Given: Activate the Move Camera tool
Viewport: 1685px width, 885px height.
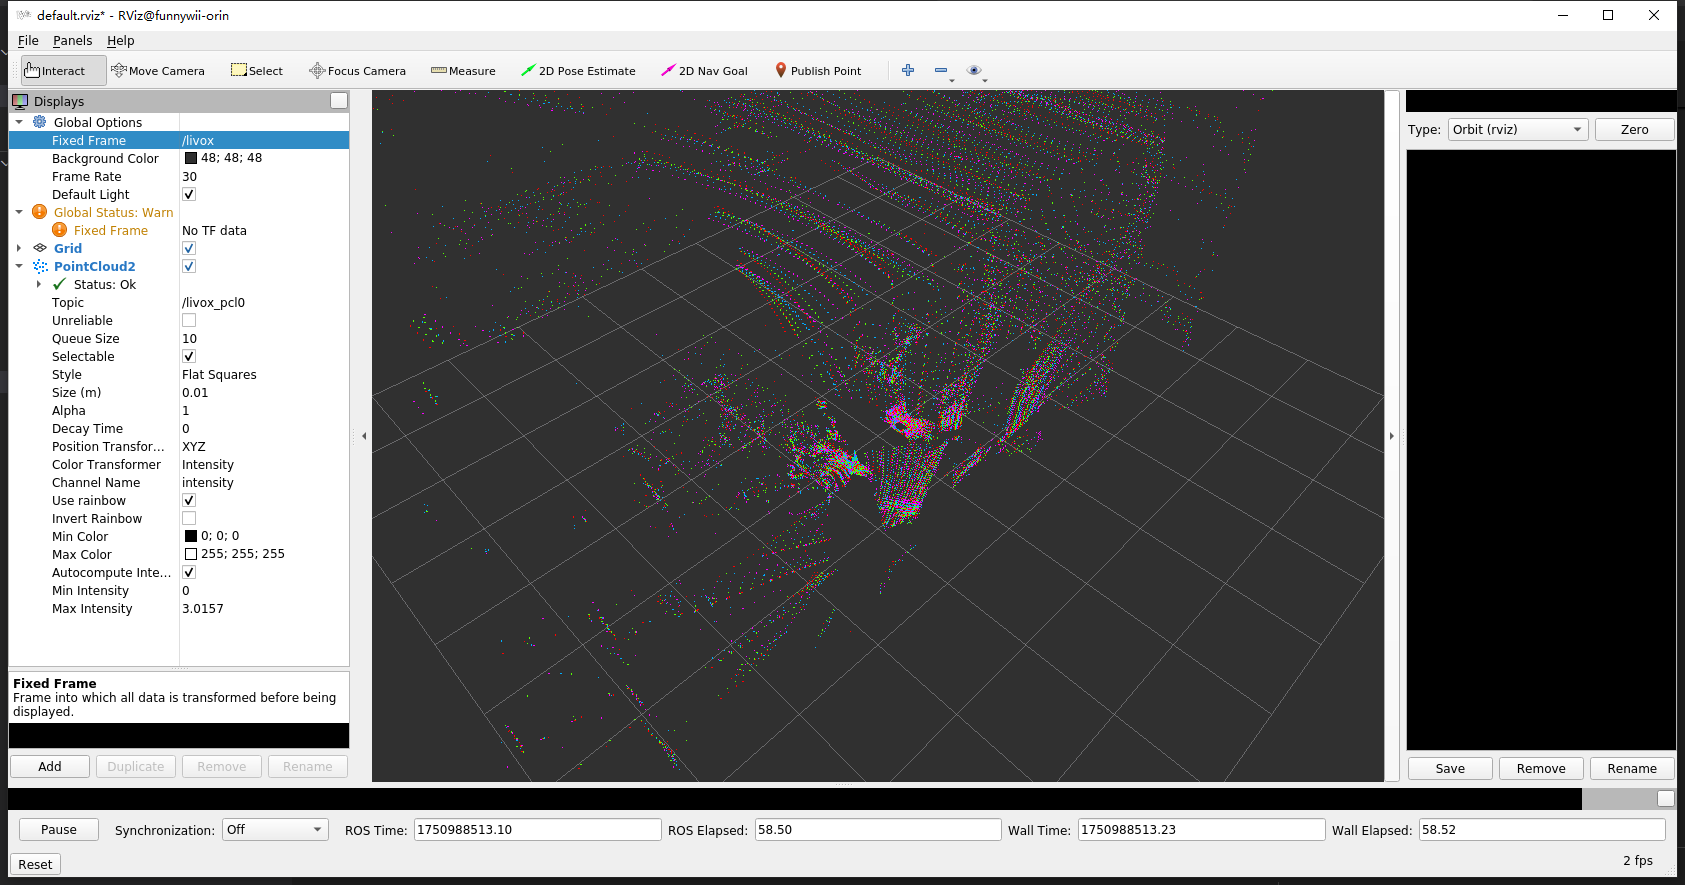Looking at the screenshot, I should point(158,71).
